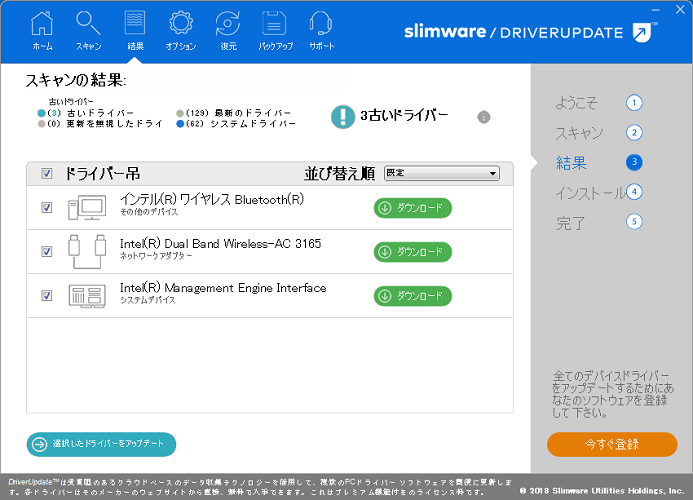The image size is (693, 500).
Task: Download the Dual Band Wireless-AC 3165 driver
Action: [413, 252]
